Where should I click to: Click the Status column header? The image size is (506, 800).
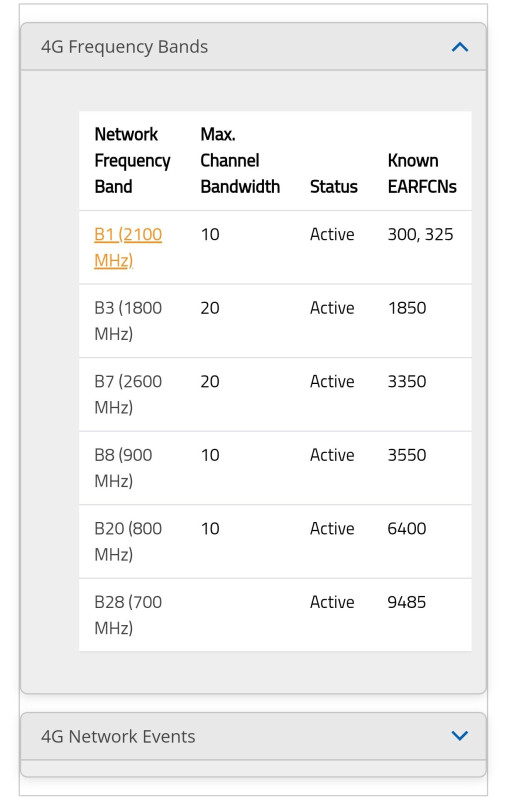[x=334, y=187]
